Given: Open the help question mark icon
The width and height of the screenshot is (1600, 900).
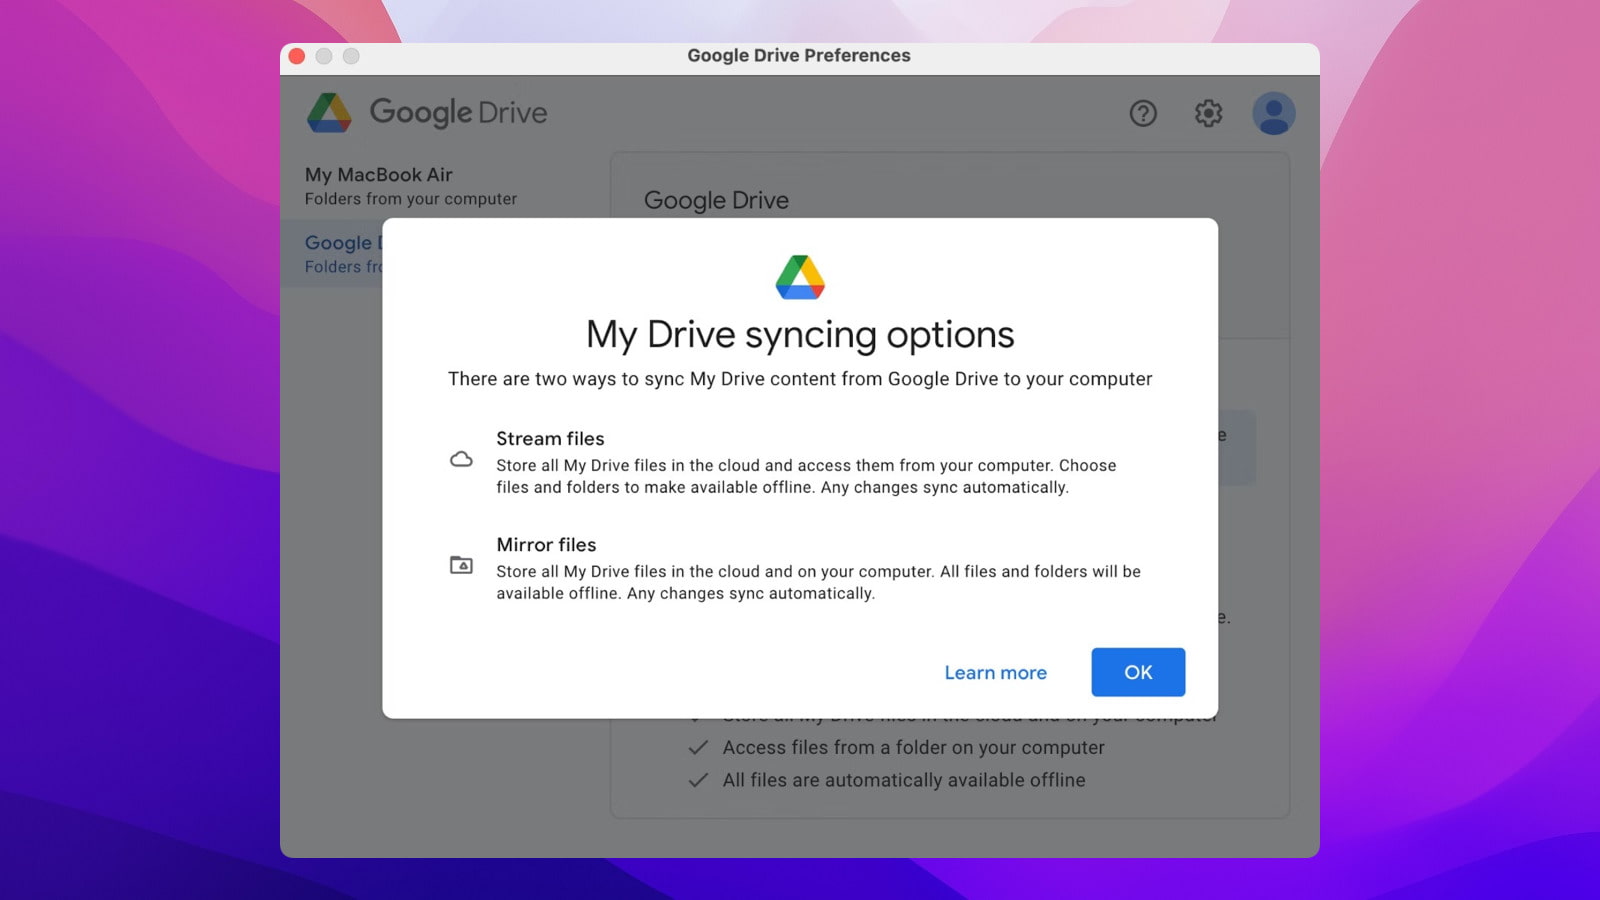Looking at the screenshot, I should [1143, 113].
